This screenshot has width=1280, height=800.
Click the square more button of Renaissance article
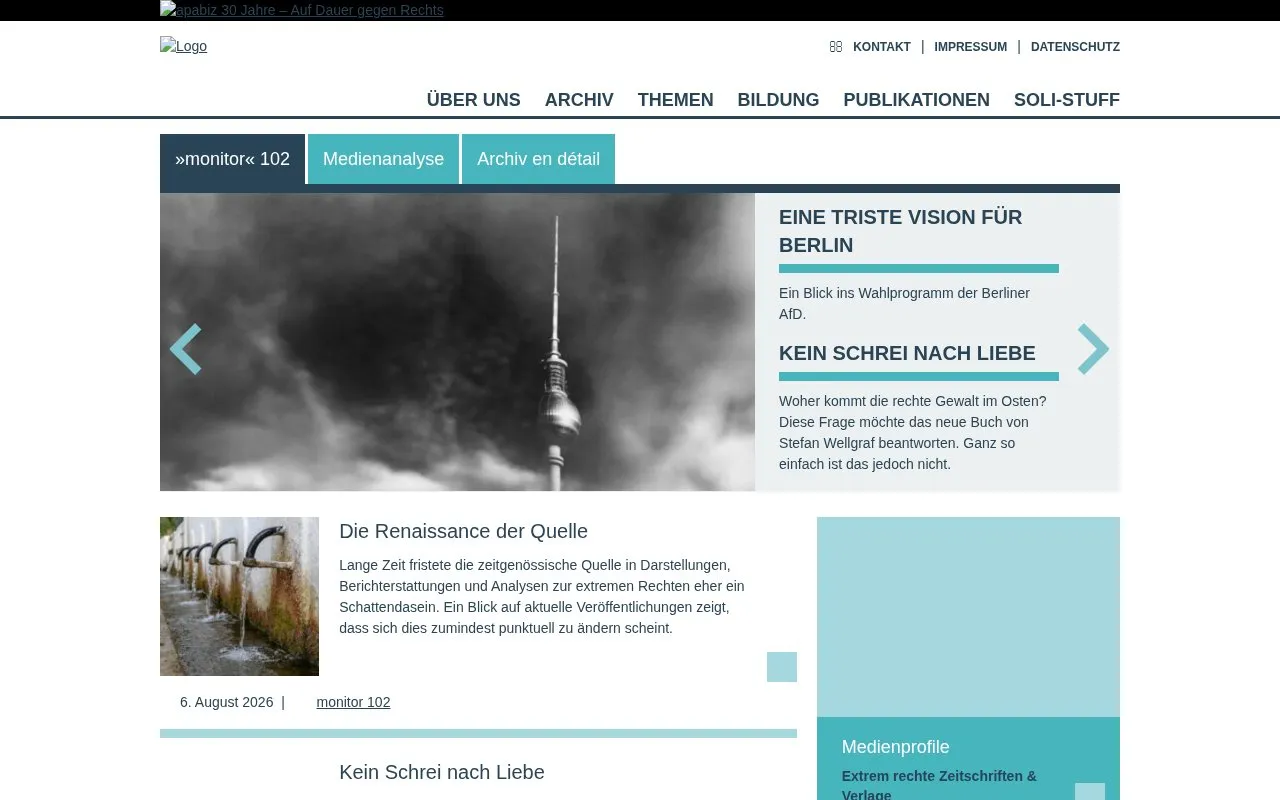782,667
